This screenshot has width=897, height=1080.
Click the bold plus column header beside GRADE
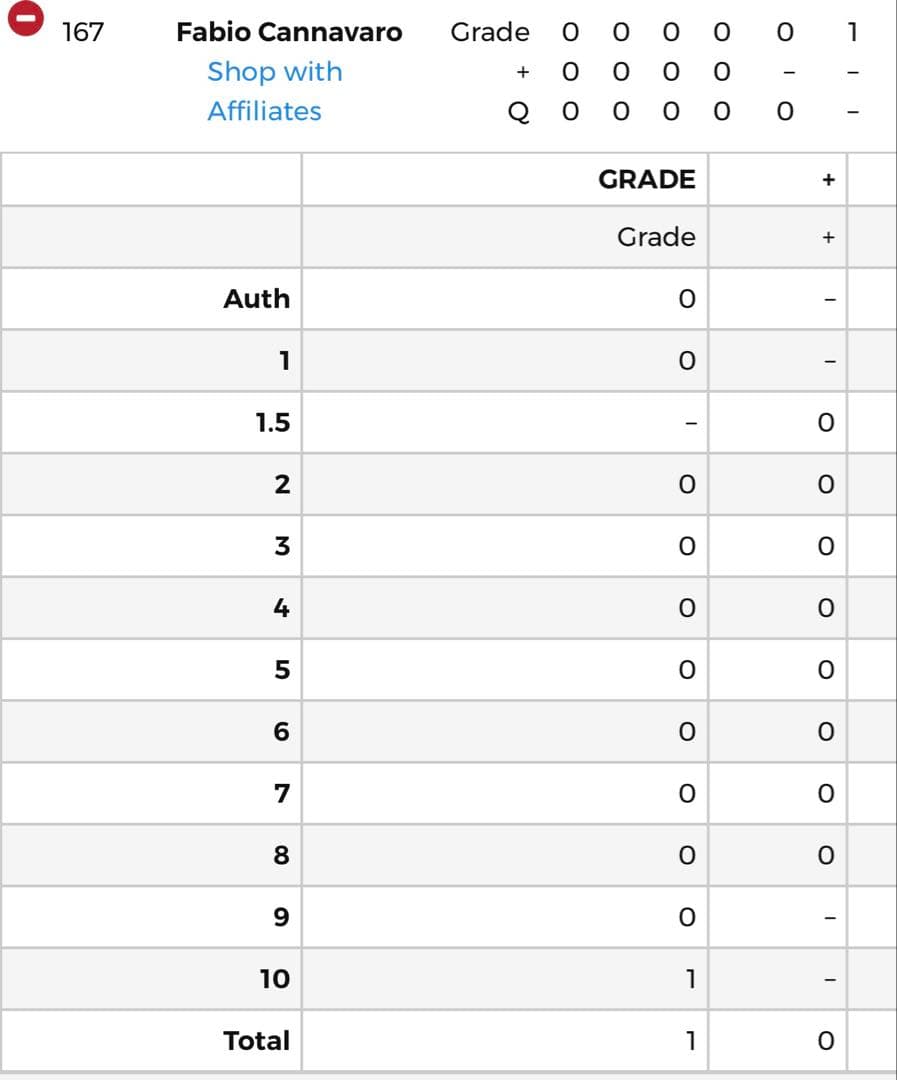coord(827,180)
